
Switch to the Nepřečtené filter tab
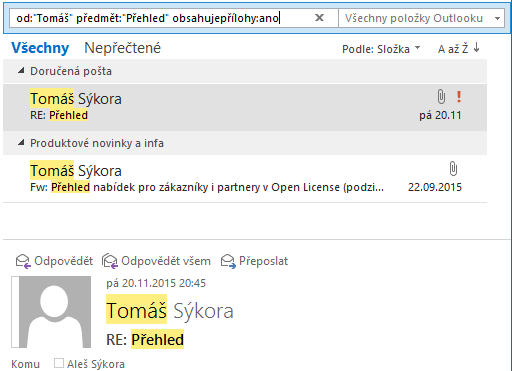(x=122, y=48)
